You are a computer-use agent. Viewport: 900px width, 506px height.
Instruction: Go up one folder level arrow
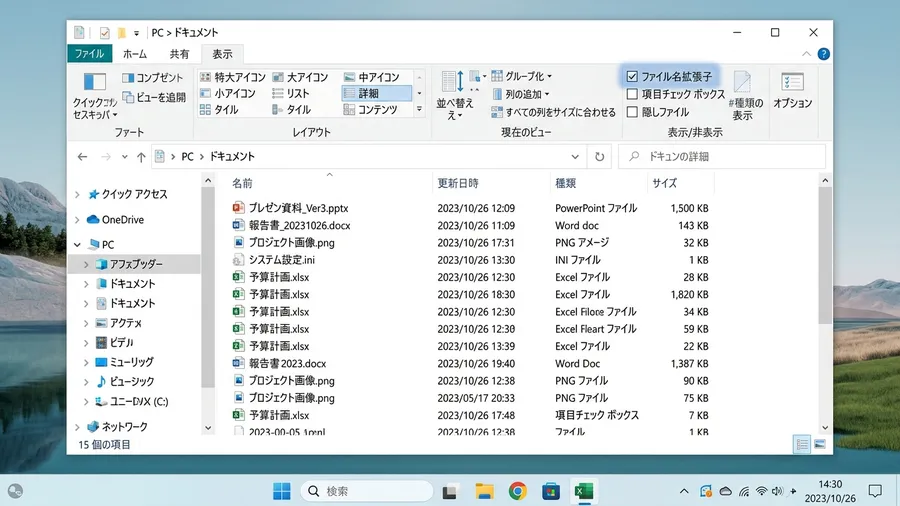tap(141, 157)
